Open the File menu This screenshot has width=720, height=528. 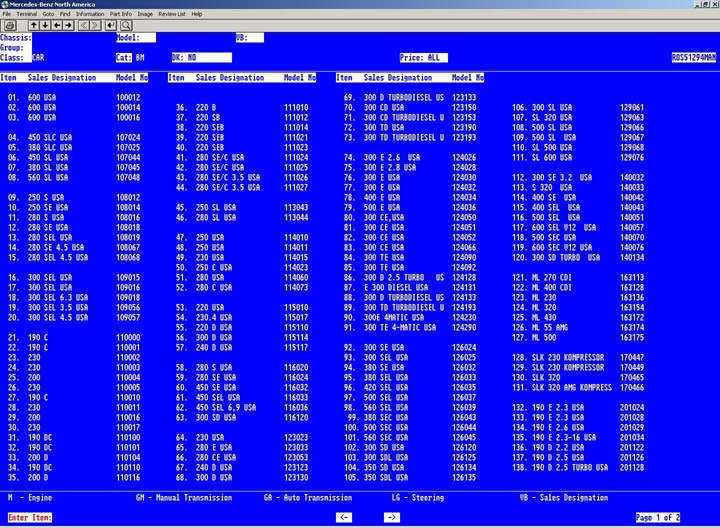(x=7, y=14)
